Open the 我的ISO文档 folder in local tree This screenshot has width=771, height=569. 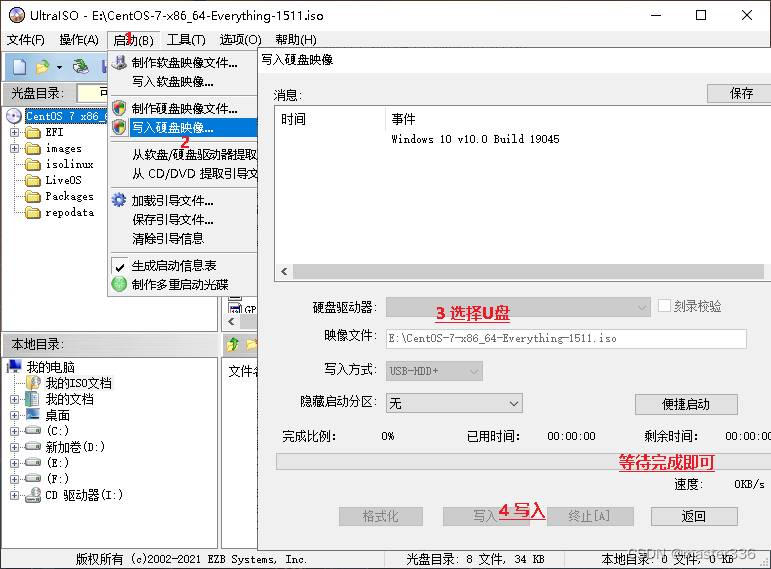click(78, 383)
